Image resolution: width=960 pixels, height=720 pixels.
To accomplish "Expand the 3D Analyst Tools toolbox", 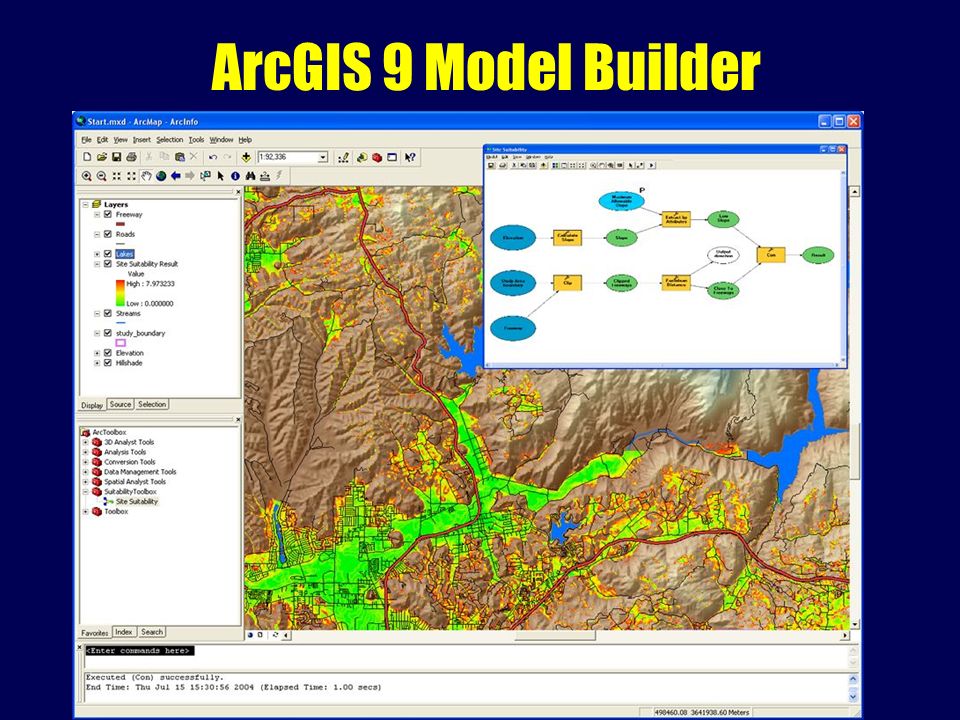I will click(x=86, y=442).
